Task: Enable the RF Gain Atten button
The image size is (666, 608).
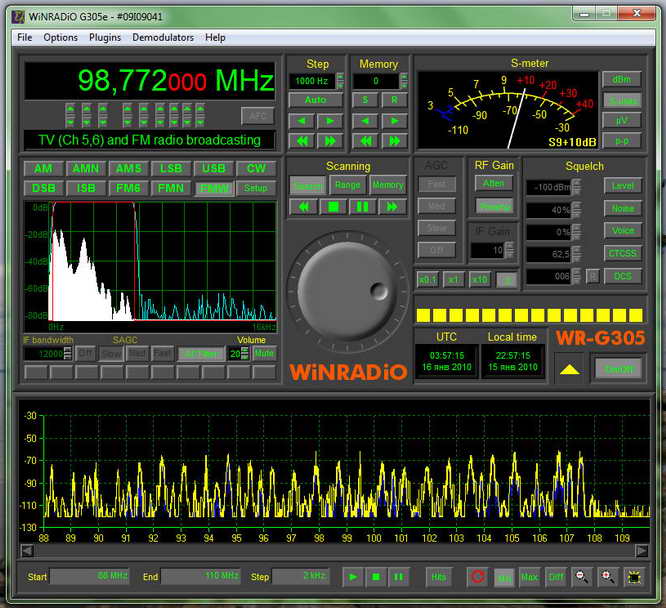Action: pos(494,183)
